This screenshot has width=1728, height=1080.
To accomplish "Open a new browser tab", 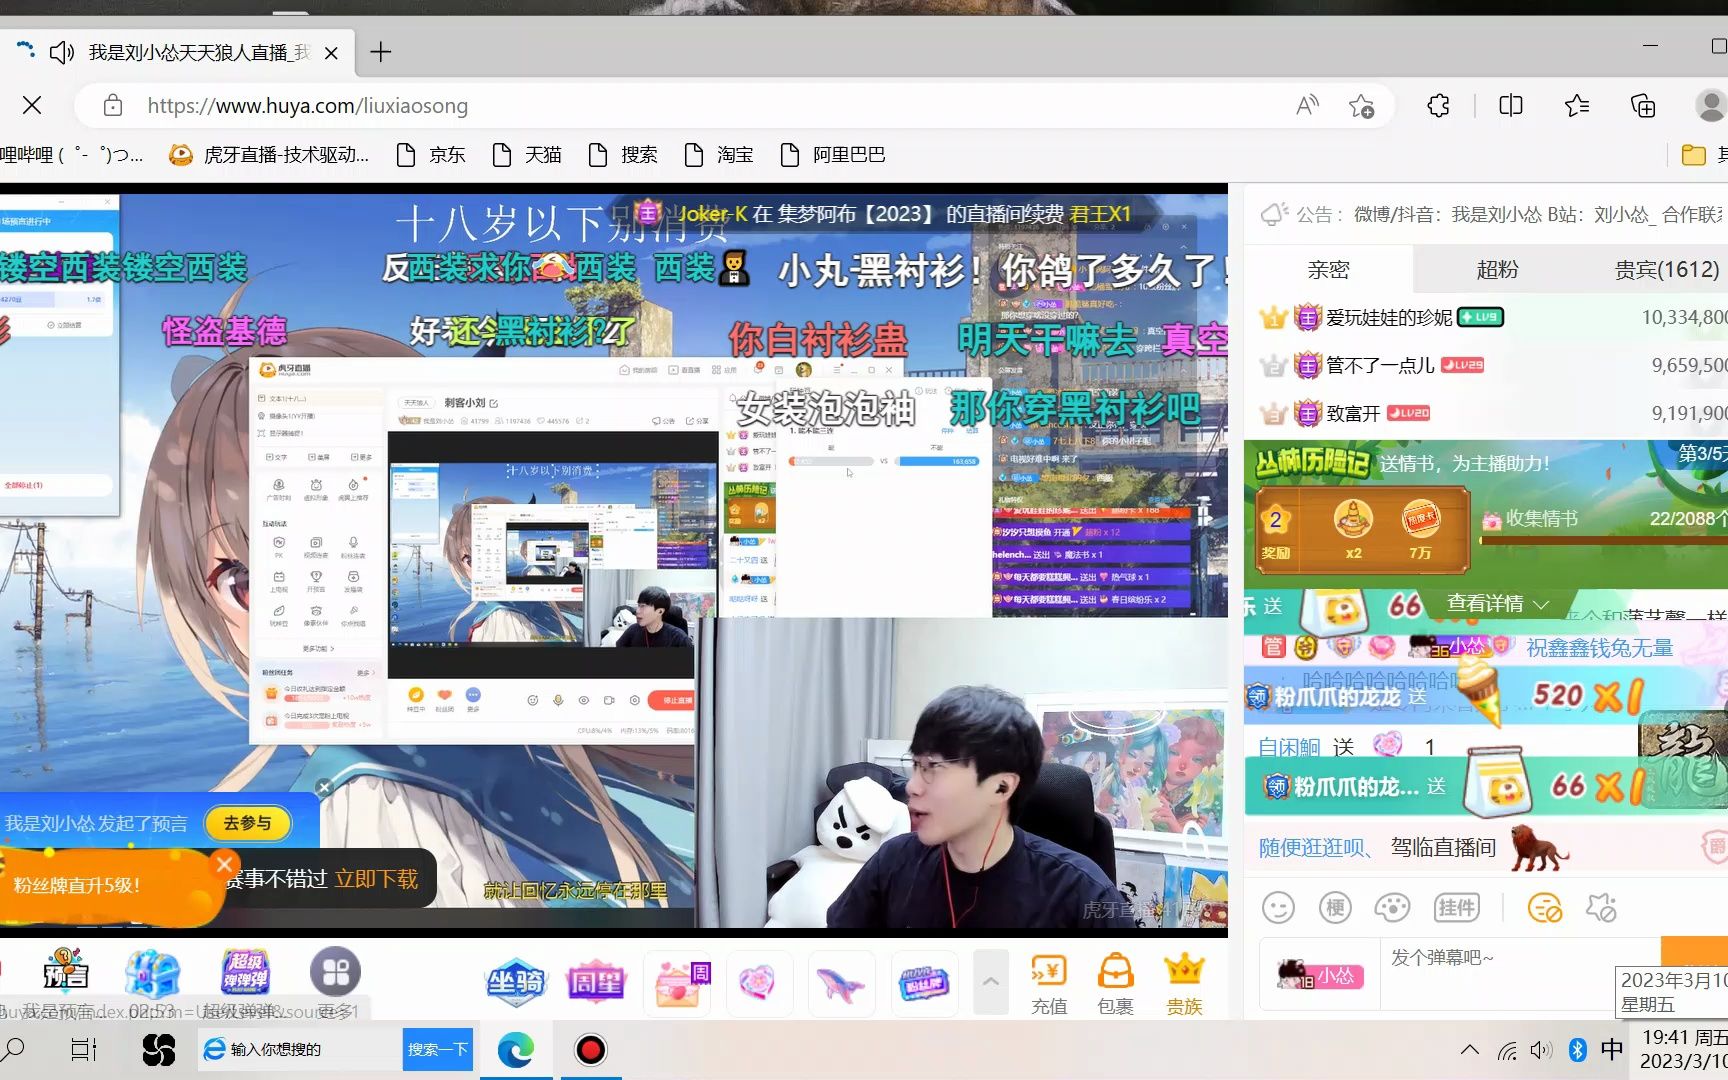I will pos(381,52).
